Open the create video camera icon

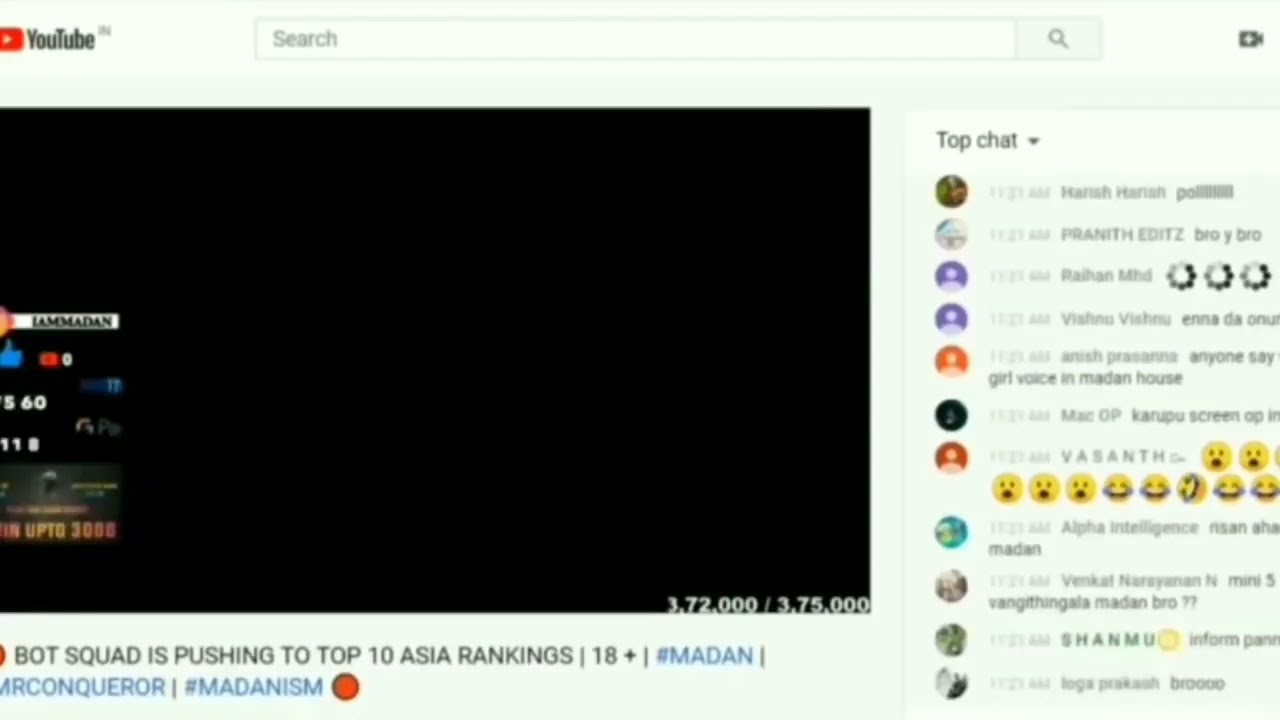tap(1250, 39)
